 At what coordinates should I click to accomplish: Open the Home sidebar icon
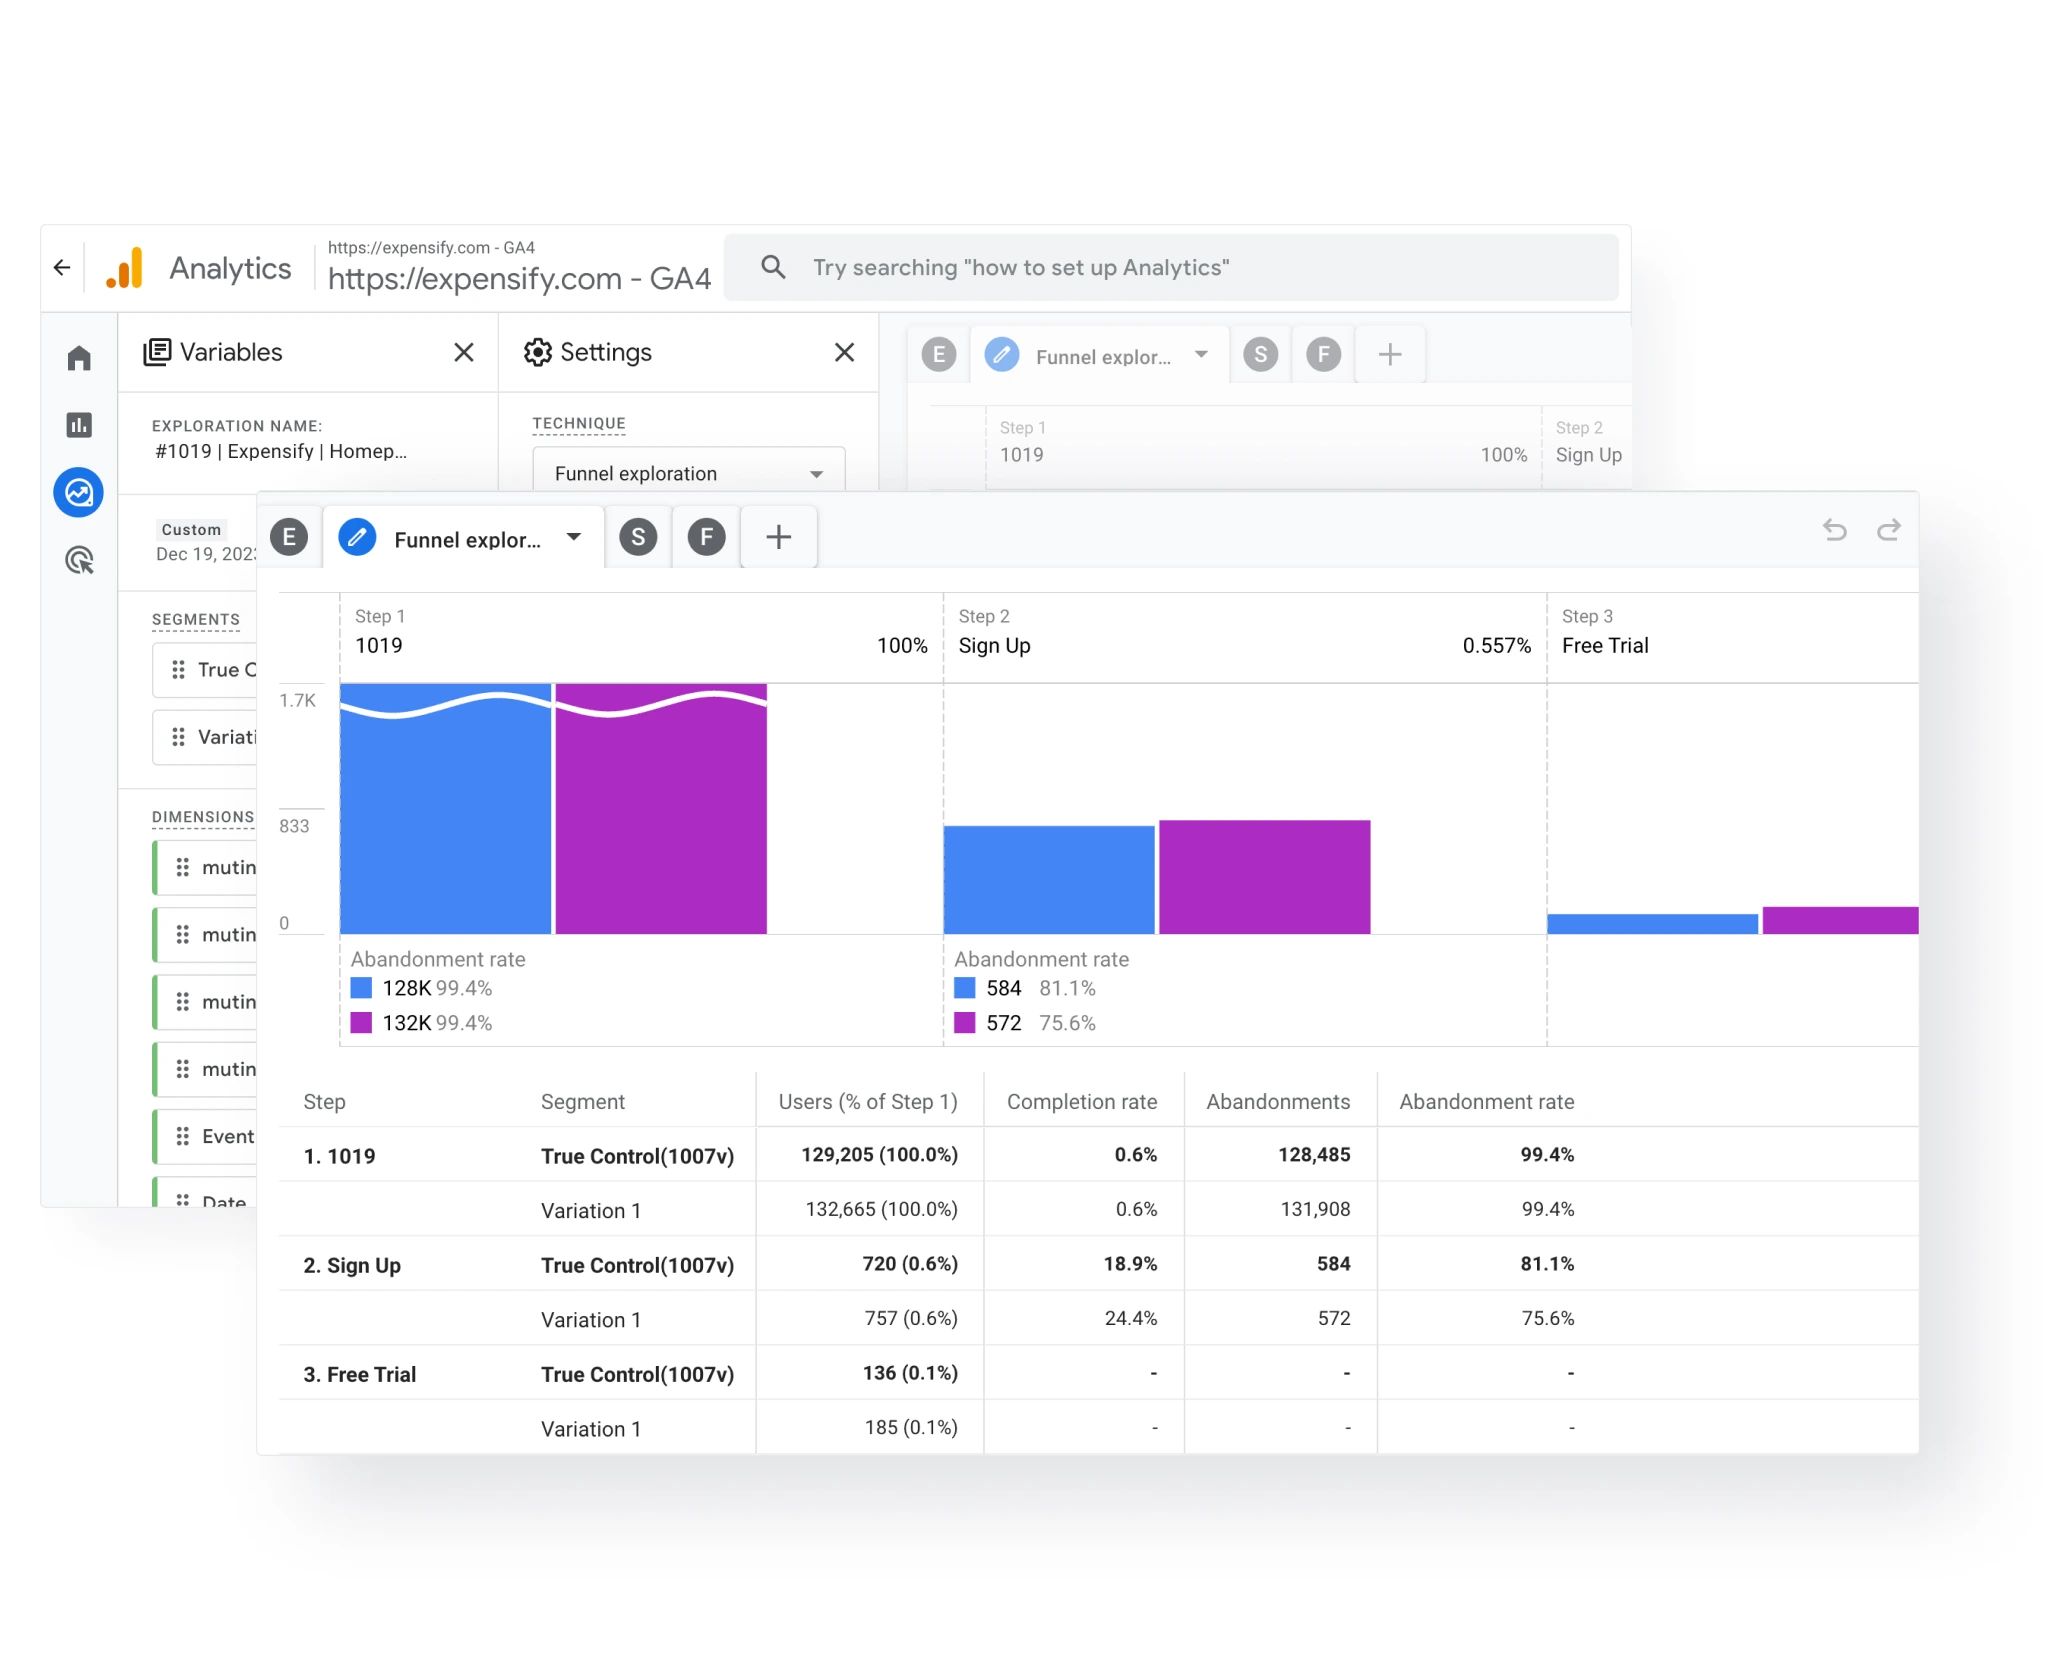pyautogui.click(x=79, y=358)
